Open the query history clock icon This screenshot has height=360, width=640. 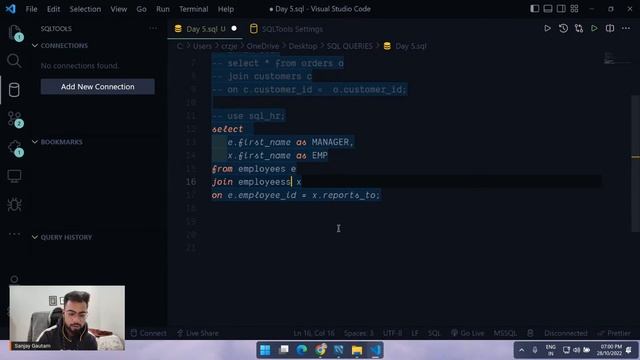pos(563,29)
